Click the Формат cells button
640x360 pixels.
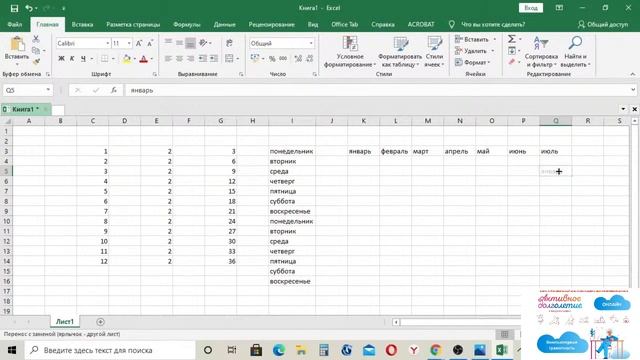[x=473, y=62]
